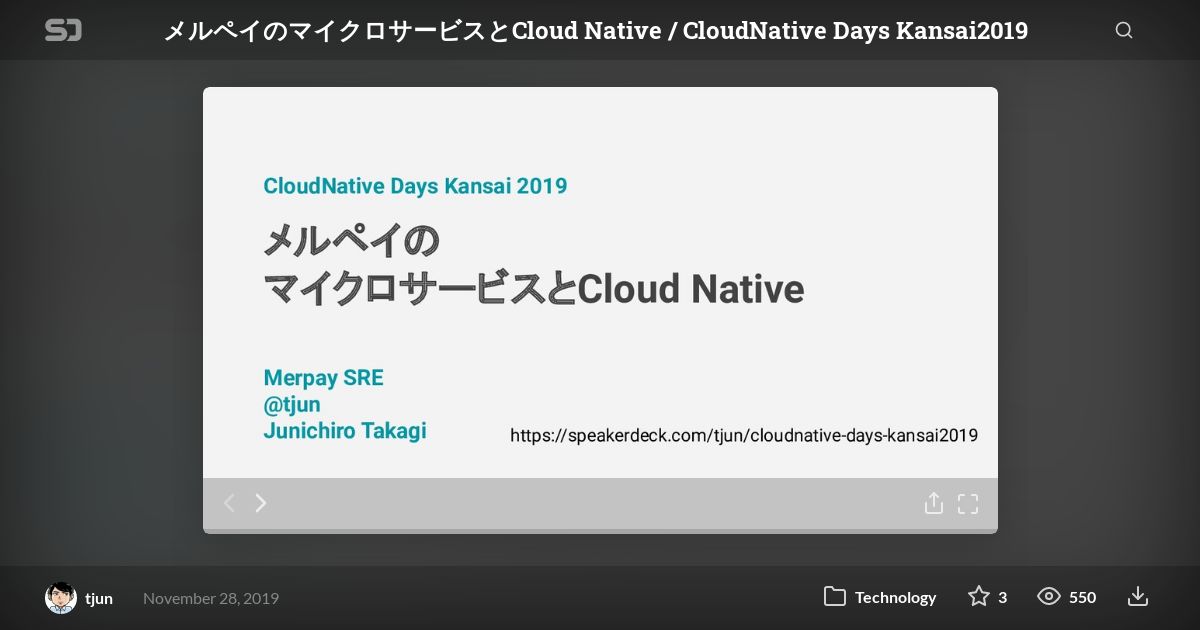
Task: Download the deck with the download icon
Action: pos(1138,597)
